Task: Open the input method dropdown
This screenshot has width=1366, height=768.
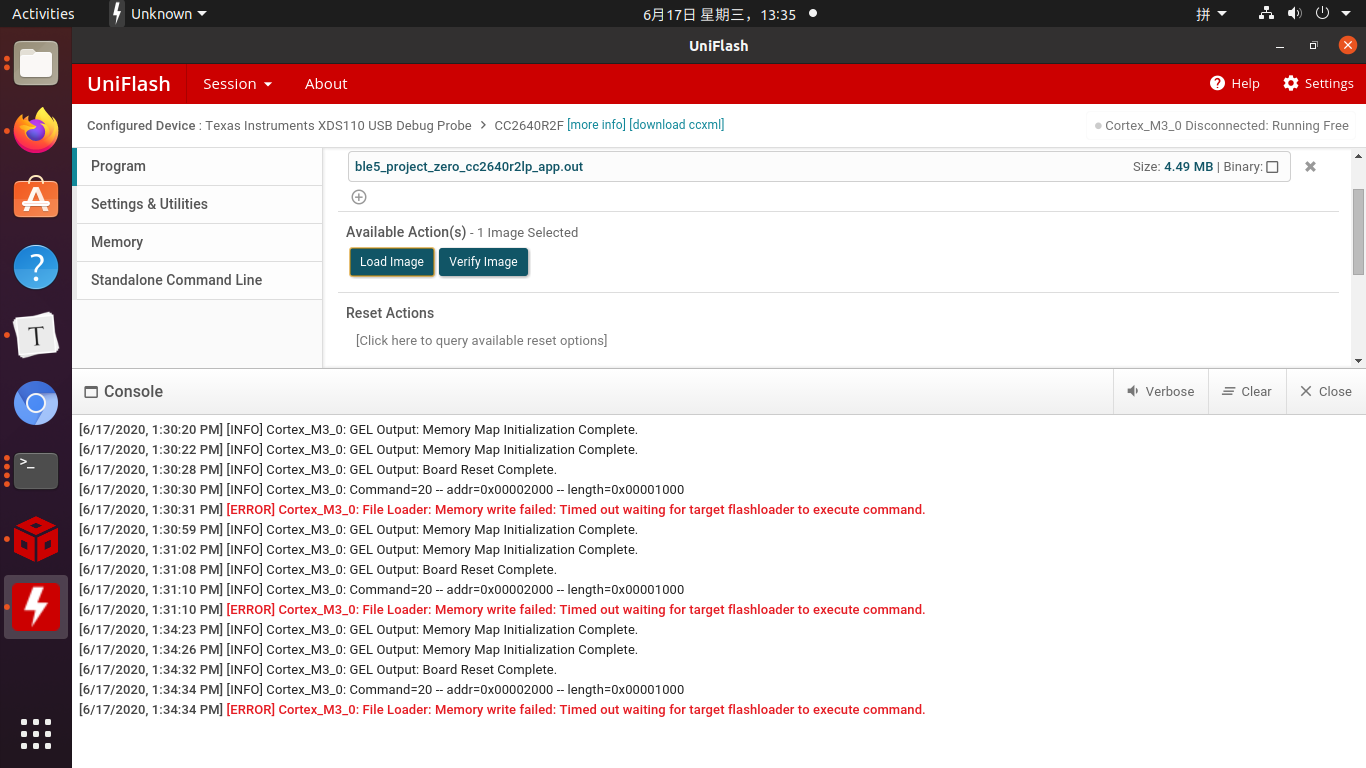Action: pyautogui.click(x=1211, y=14)
